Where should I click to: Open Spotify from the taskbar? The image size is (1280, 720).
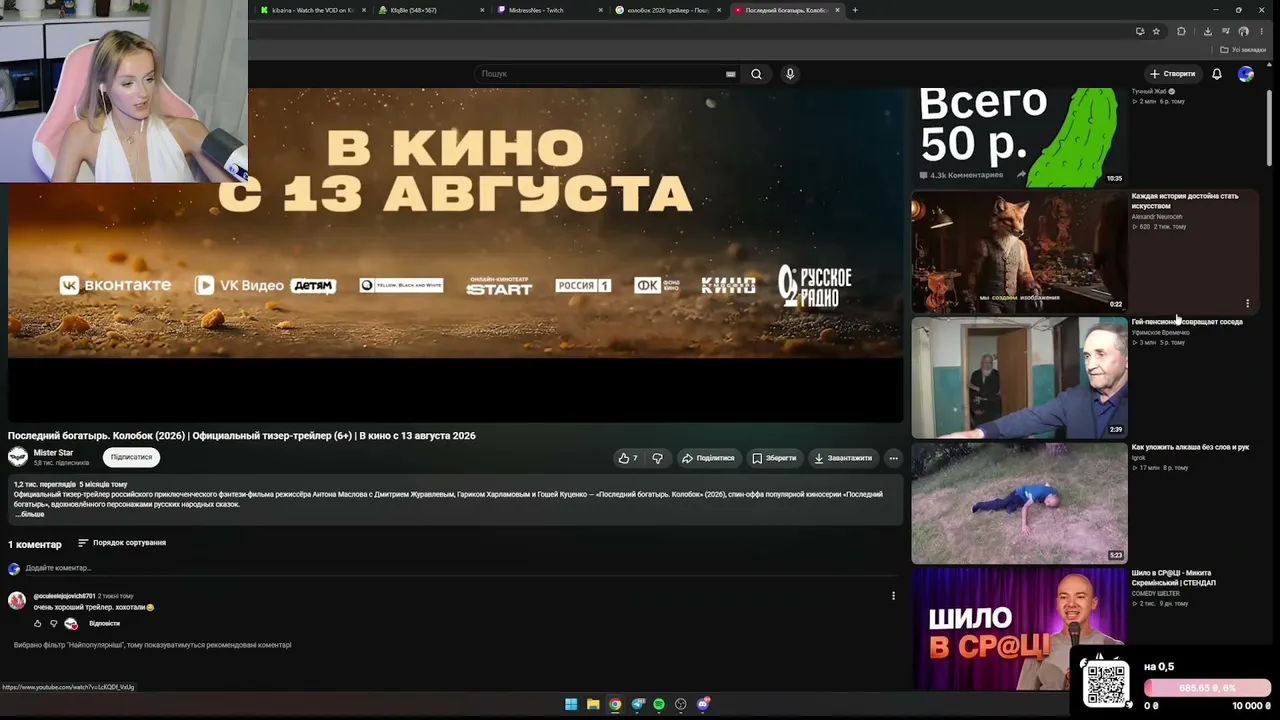659,704
